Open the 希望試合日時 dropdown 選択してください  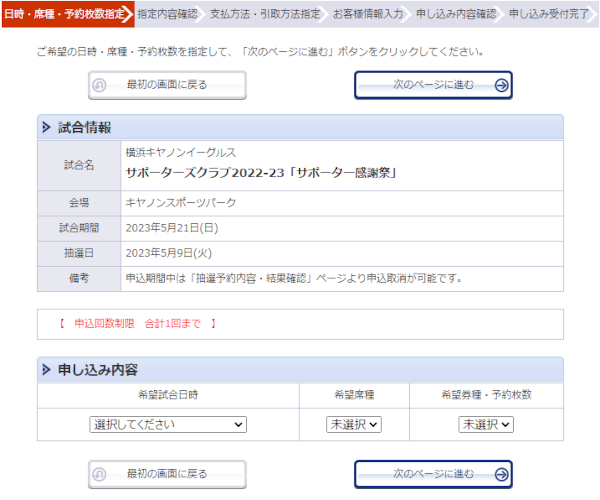point(168,425)
